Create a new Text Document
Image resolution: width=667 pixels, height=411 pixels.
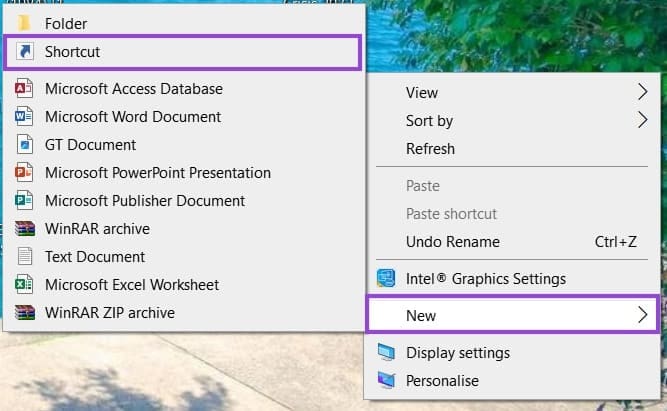[95, 257]
